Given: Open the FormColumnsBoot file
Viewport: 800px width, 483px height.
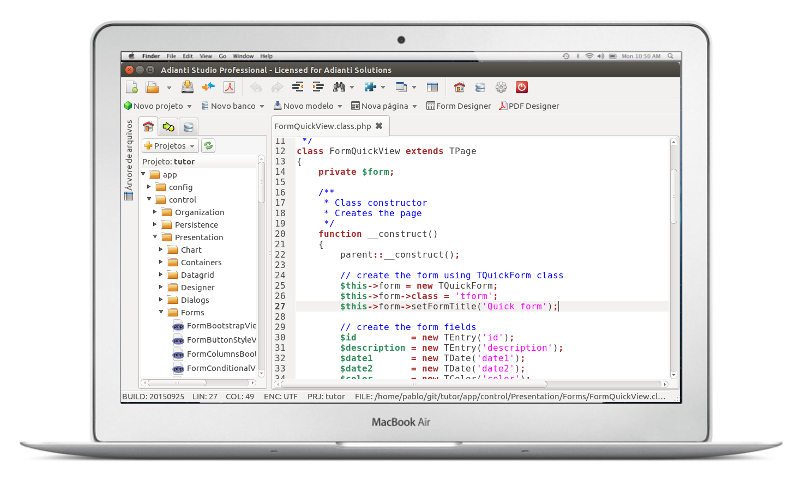Looking at the screenshot, I should [214, 354].
